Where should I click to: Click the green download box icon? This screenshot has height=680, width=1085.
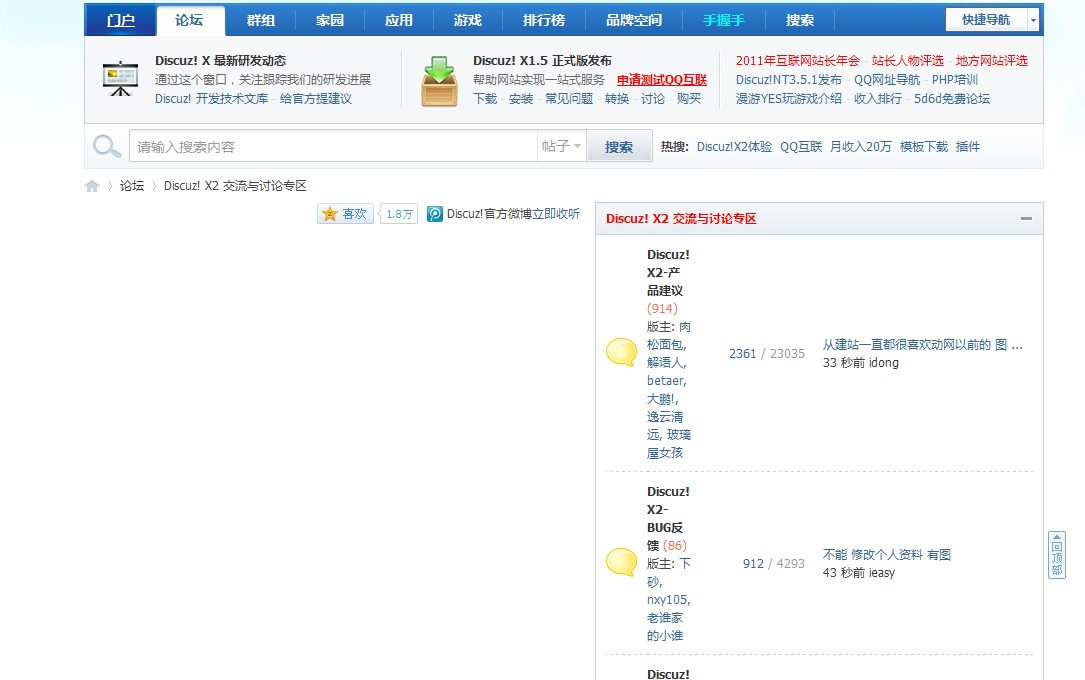tap(439, 82)
